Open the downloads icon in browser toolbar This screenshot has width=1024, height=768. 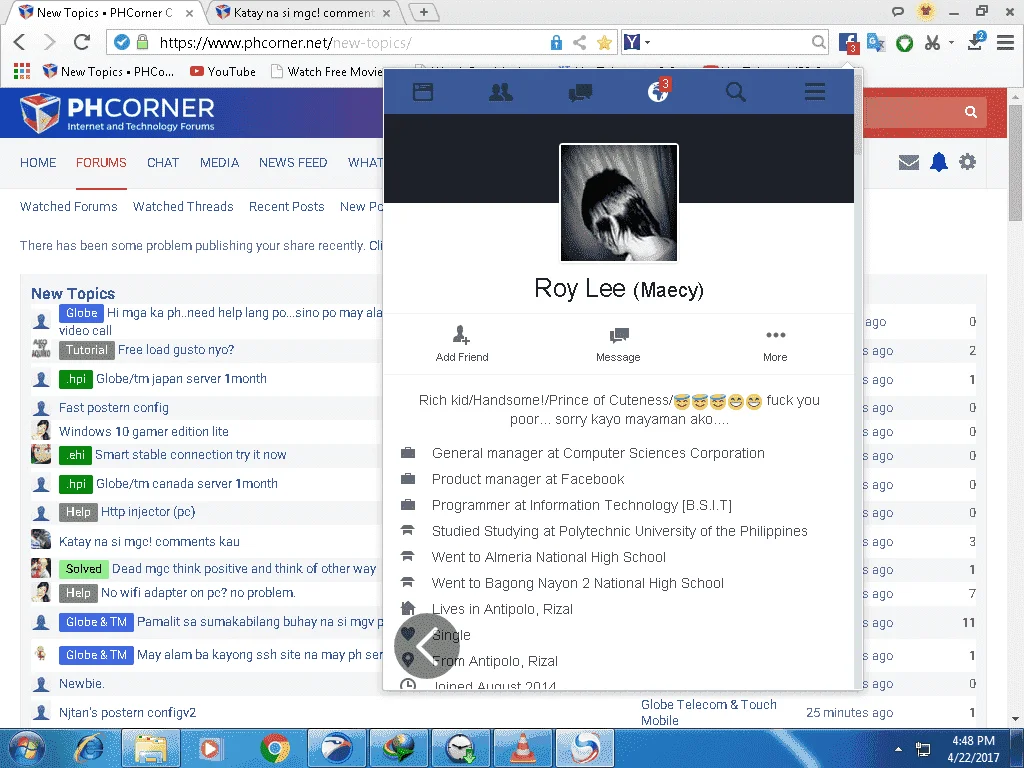(976, 42)
